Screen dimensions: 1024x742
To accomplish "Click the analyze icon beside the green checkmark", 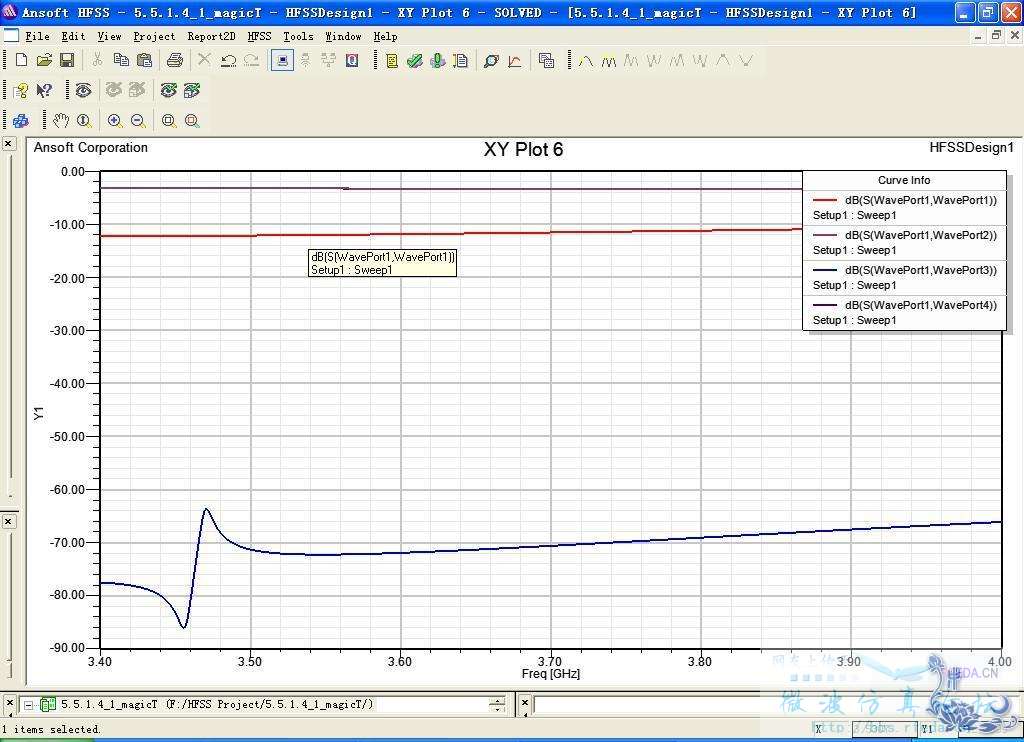I will tap(438, 61).
